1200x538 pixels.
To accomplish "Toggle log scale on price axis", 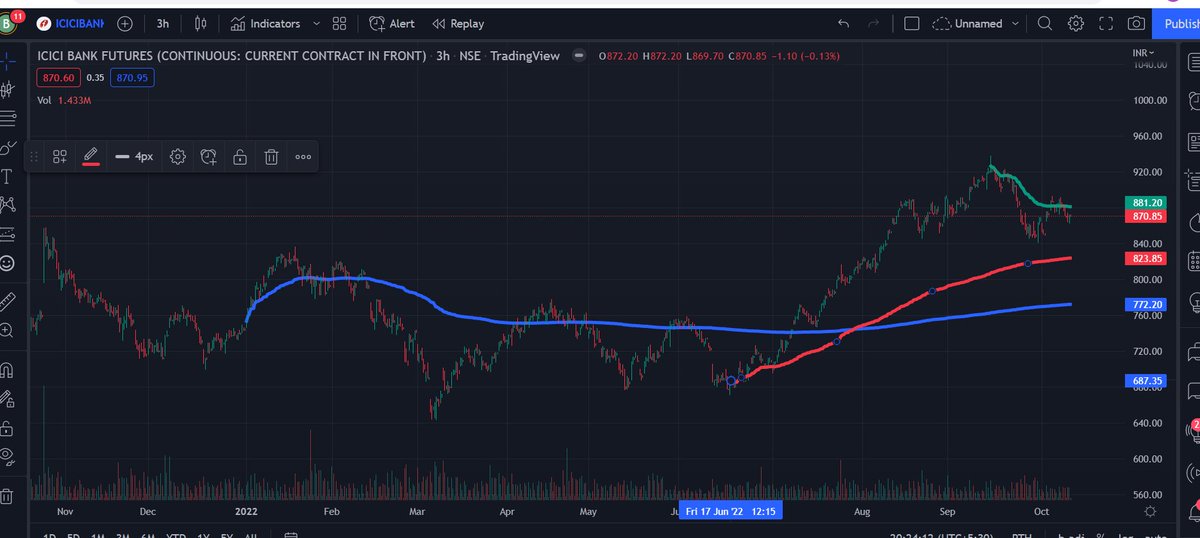I will pyautogui.click(x=1124, y=536).
